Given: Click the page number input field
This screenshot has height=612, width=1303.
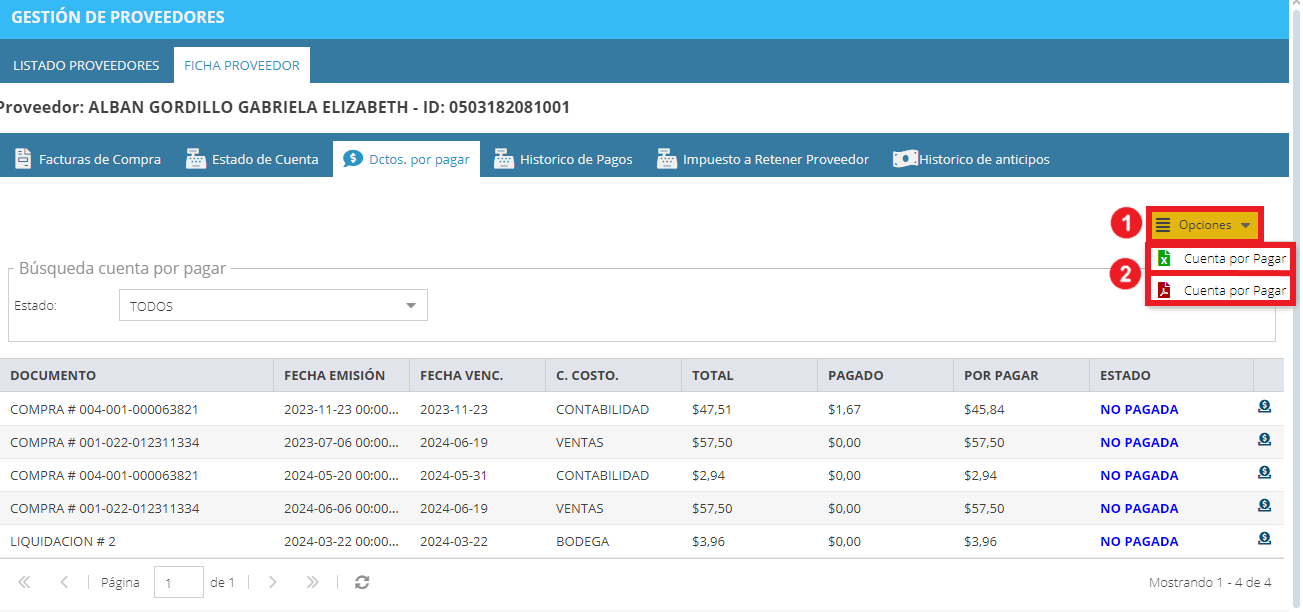Looking at the screenshot, I should point(179,582).
